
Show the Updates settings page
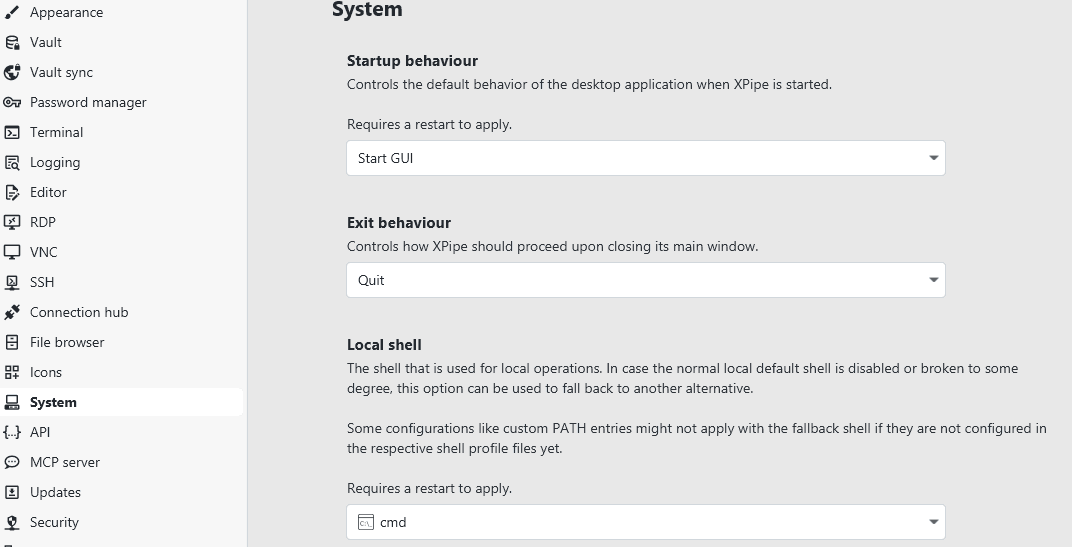(x=55, y=493)
